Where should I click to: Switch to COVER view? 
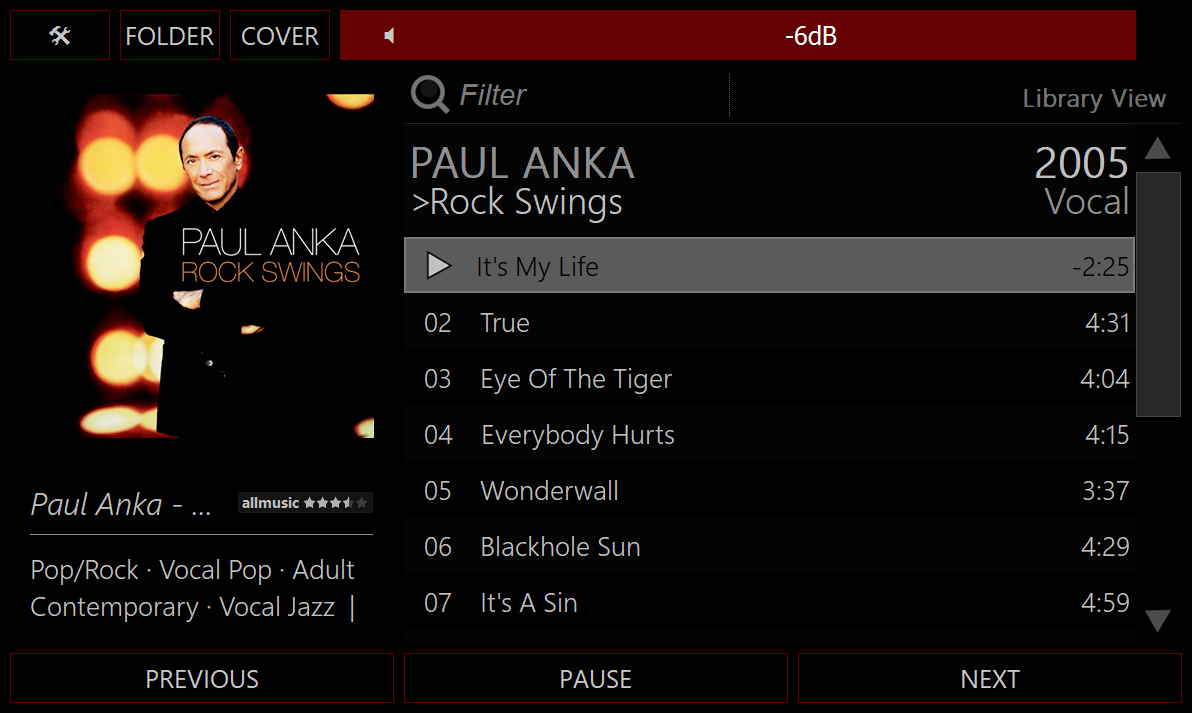point(280,36)
